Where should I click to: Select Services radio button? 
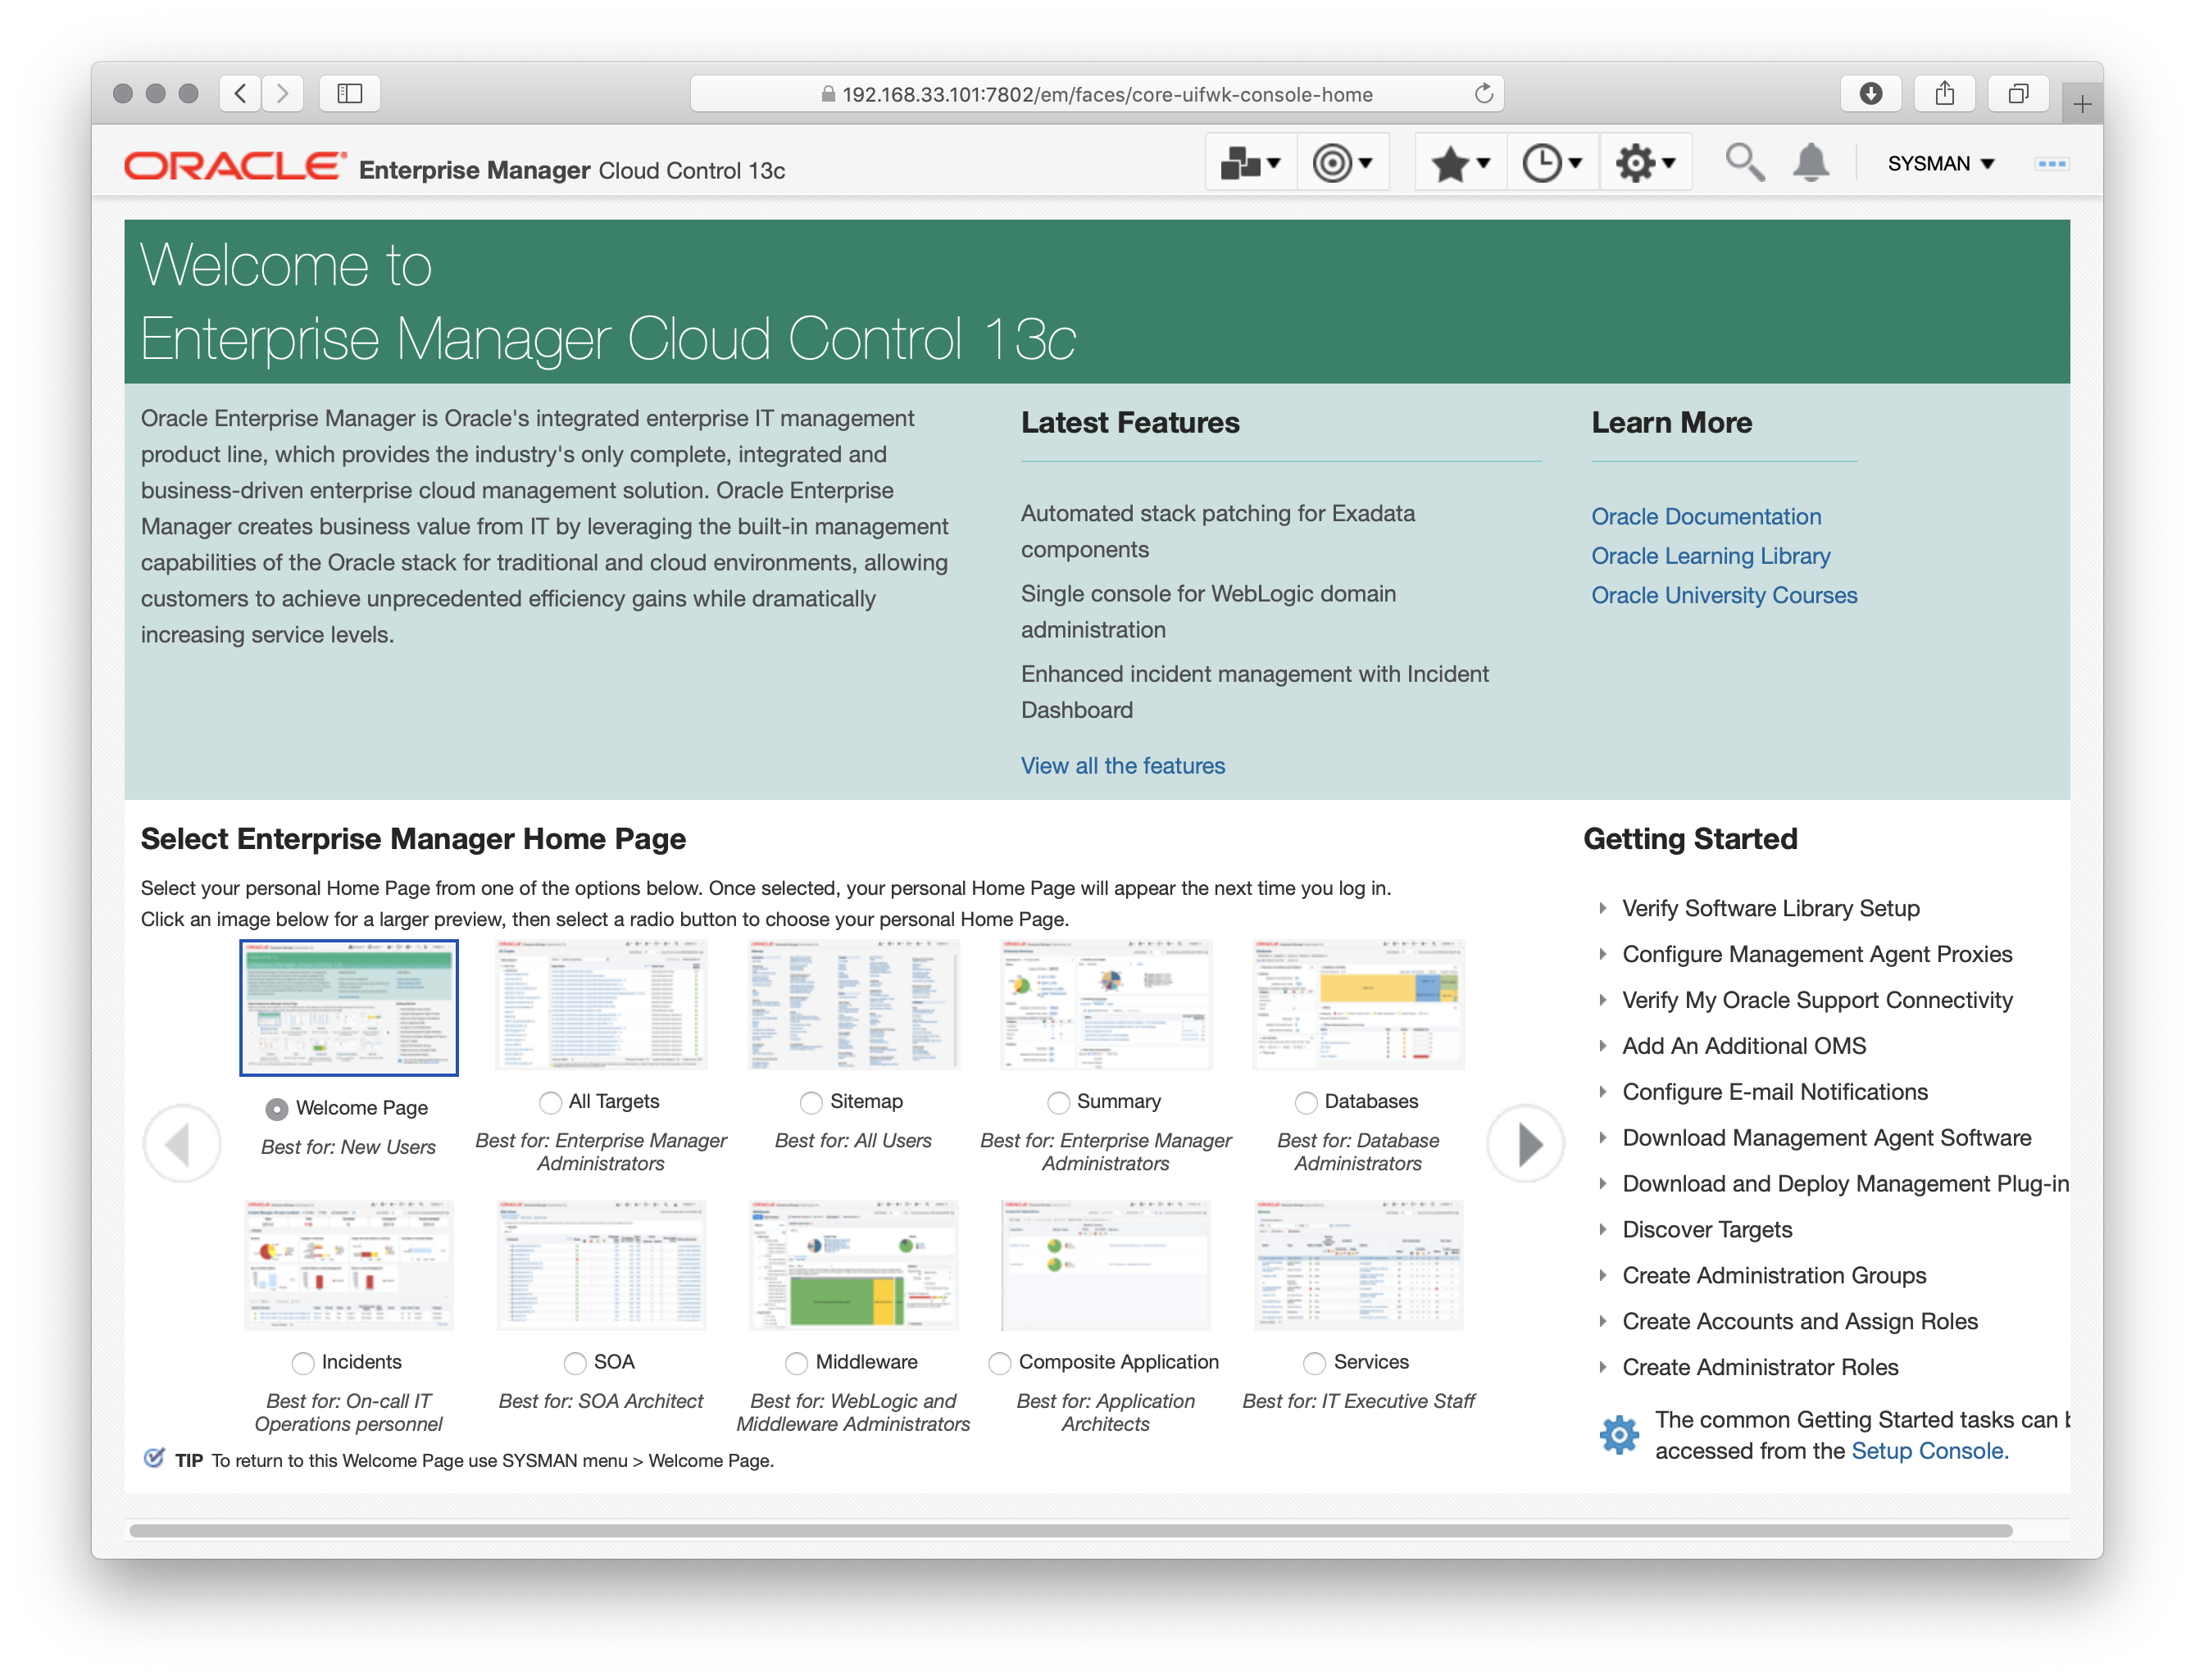[1315, 1363]
